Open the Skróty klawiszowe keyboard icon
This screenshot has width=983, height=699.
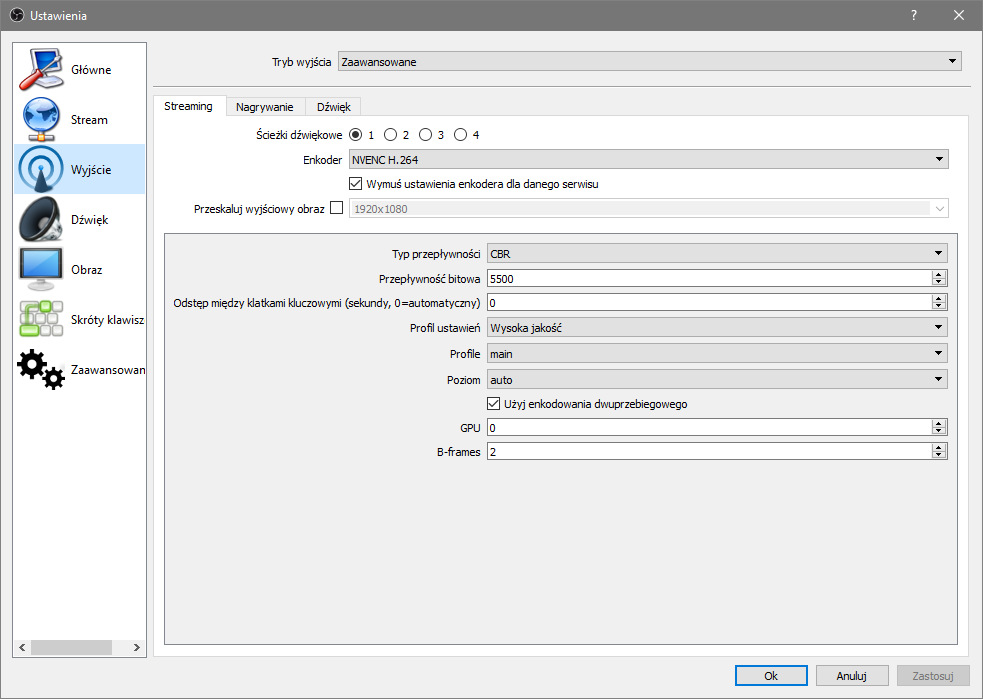41,319
